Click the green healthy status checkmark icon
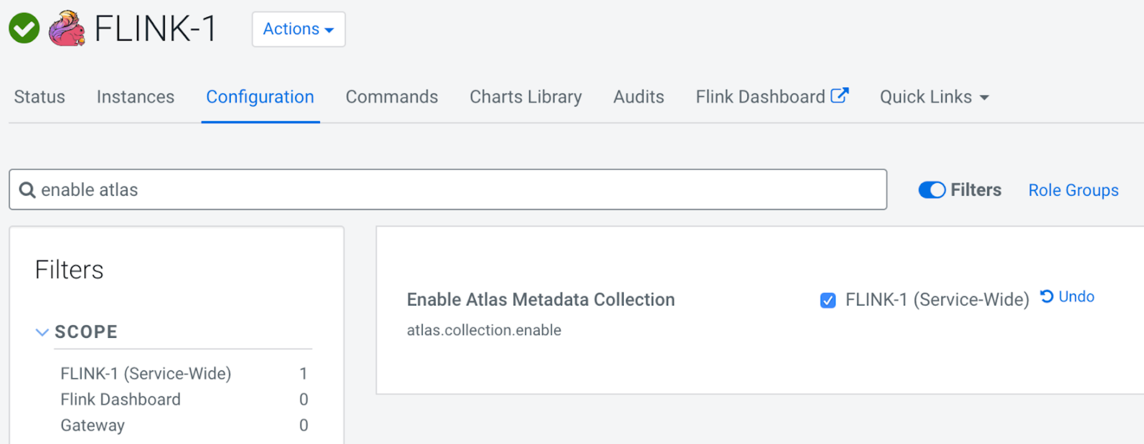The image size is (1144, 444). (x=24, y=29)
